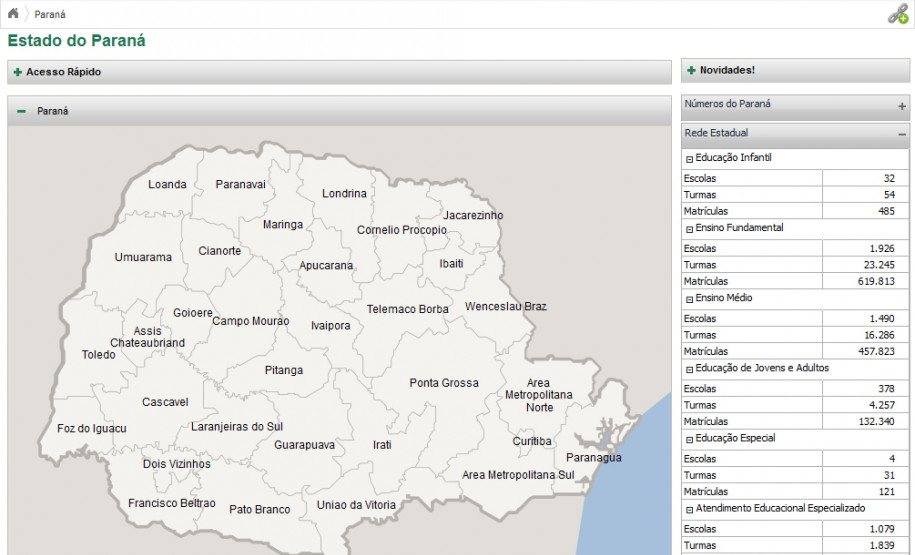
Task: Choose Ponta Grossa on the map
Action: click(x=443, y=383)
